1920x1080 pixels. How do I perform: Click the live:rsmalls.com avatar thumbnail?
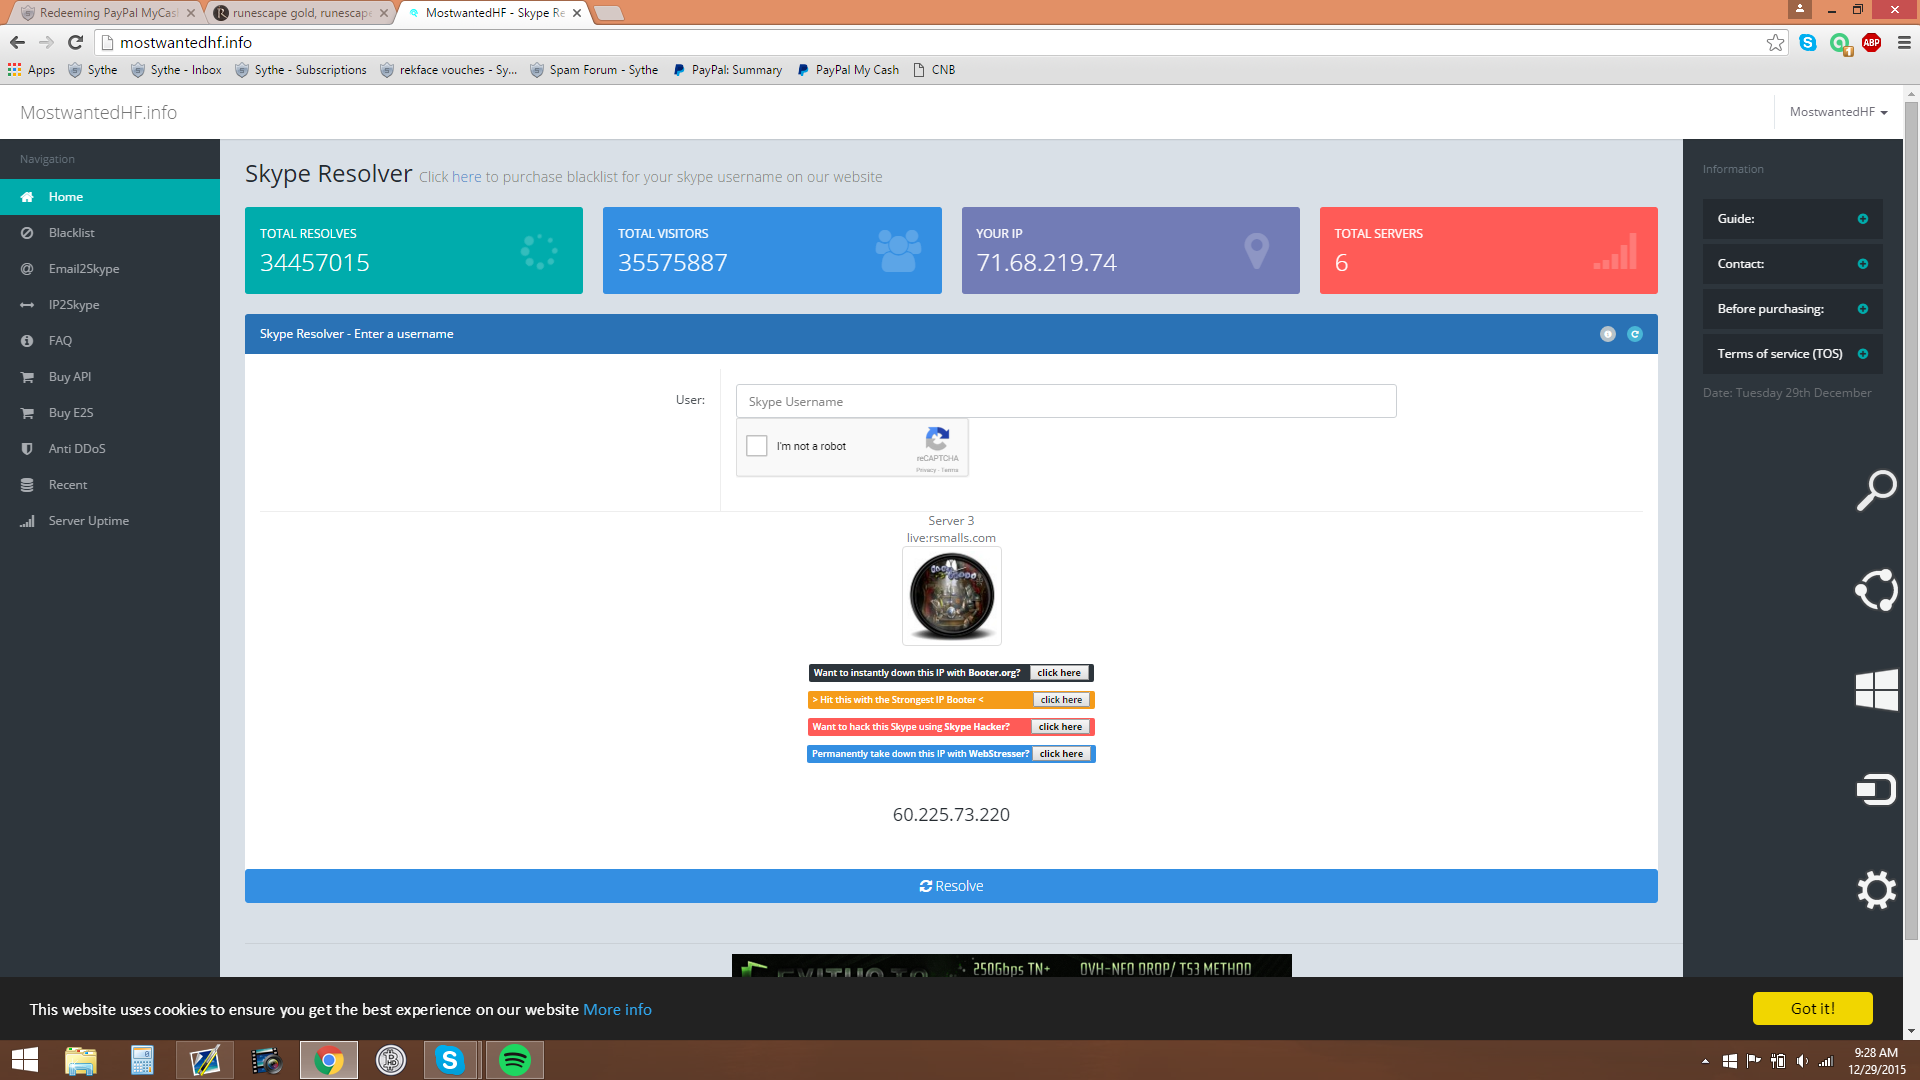pos(952,596)
